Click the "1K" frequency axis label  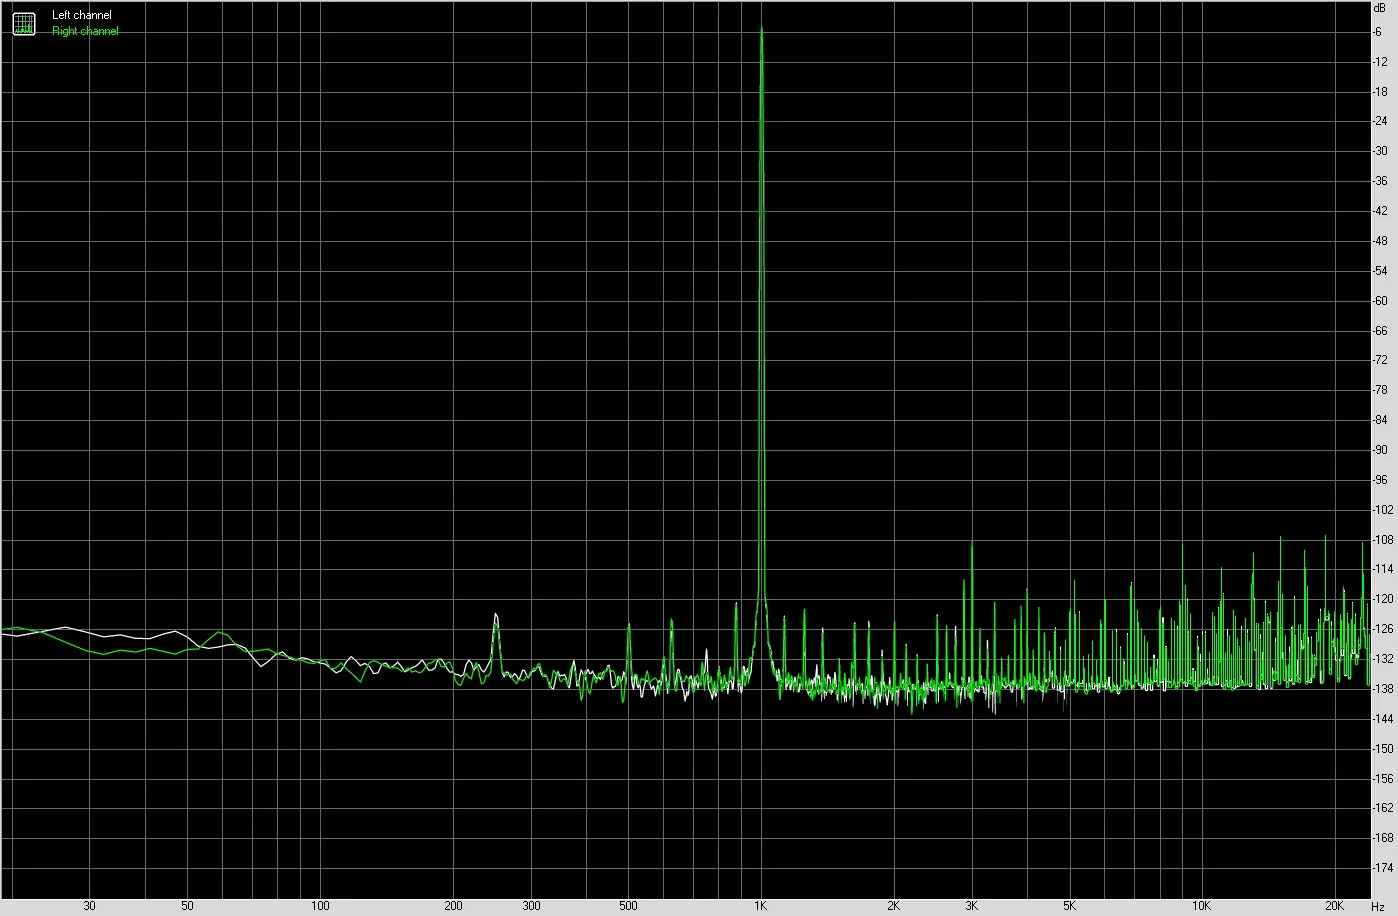point(760,906)
